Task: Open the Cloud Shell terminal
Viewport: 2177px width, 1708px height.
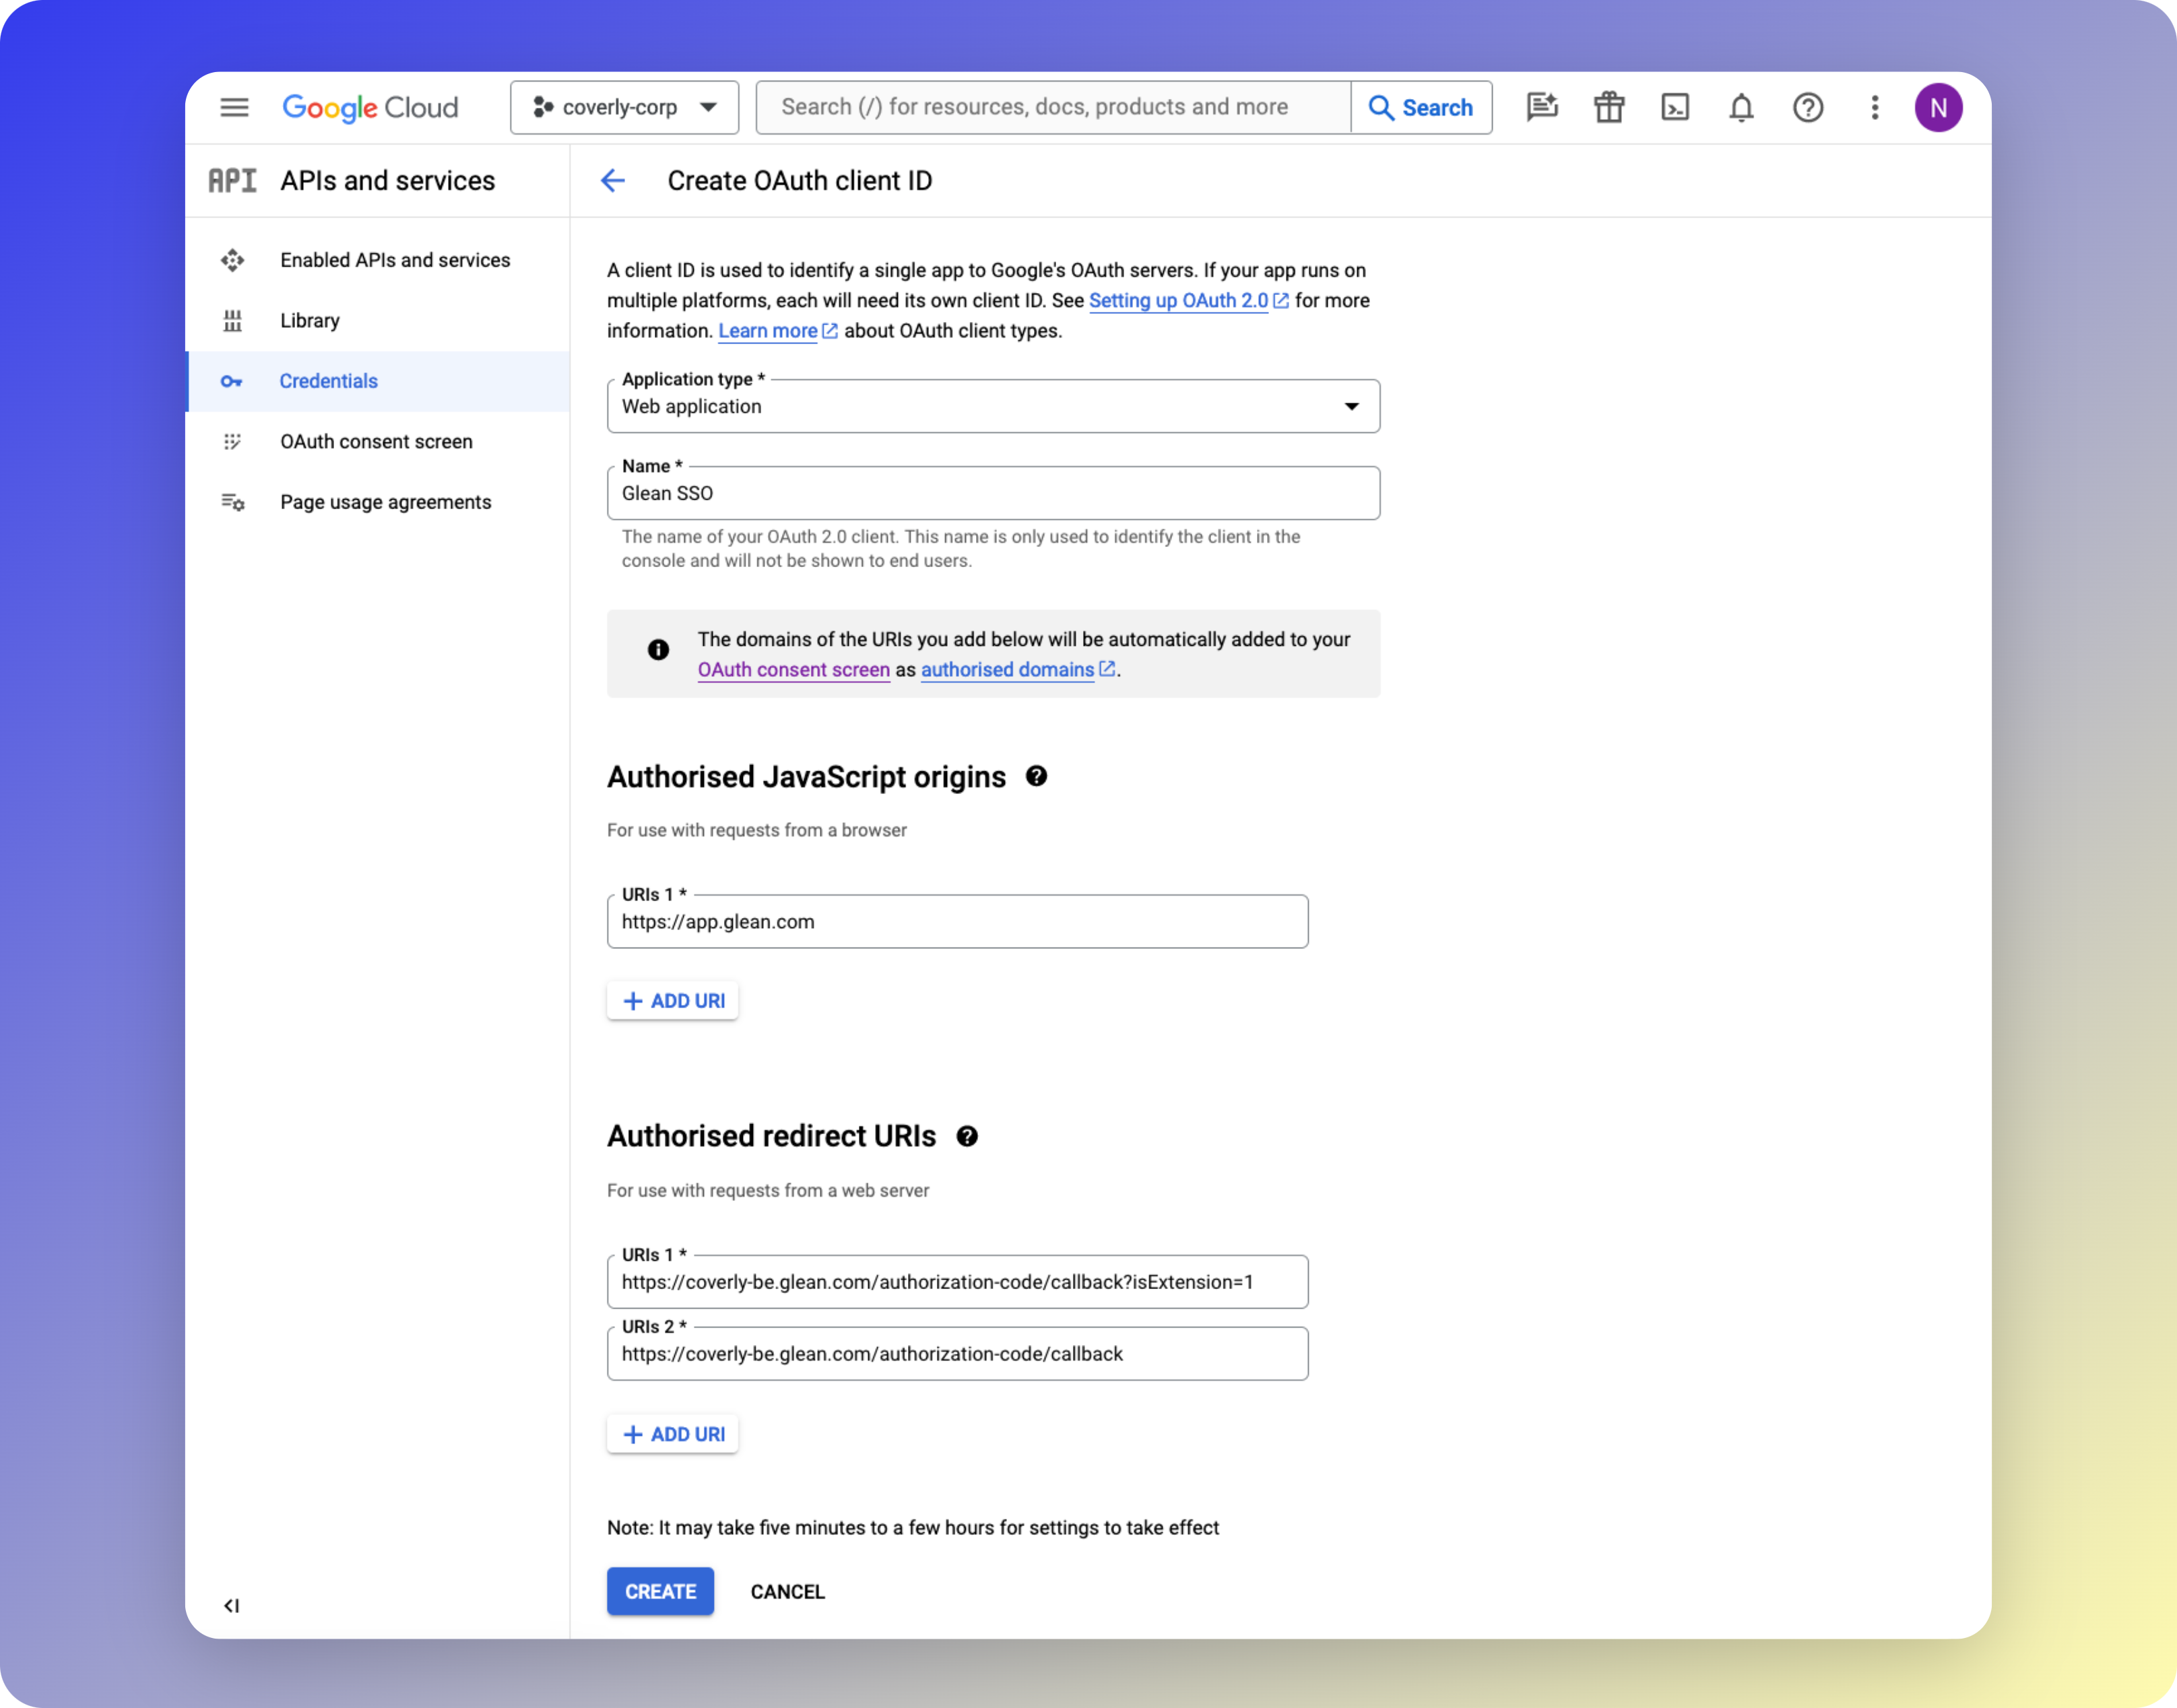Action: 1676,107
